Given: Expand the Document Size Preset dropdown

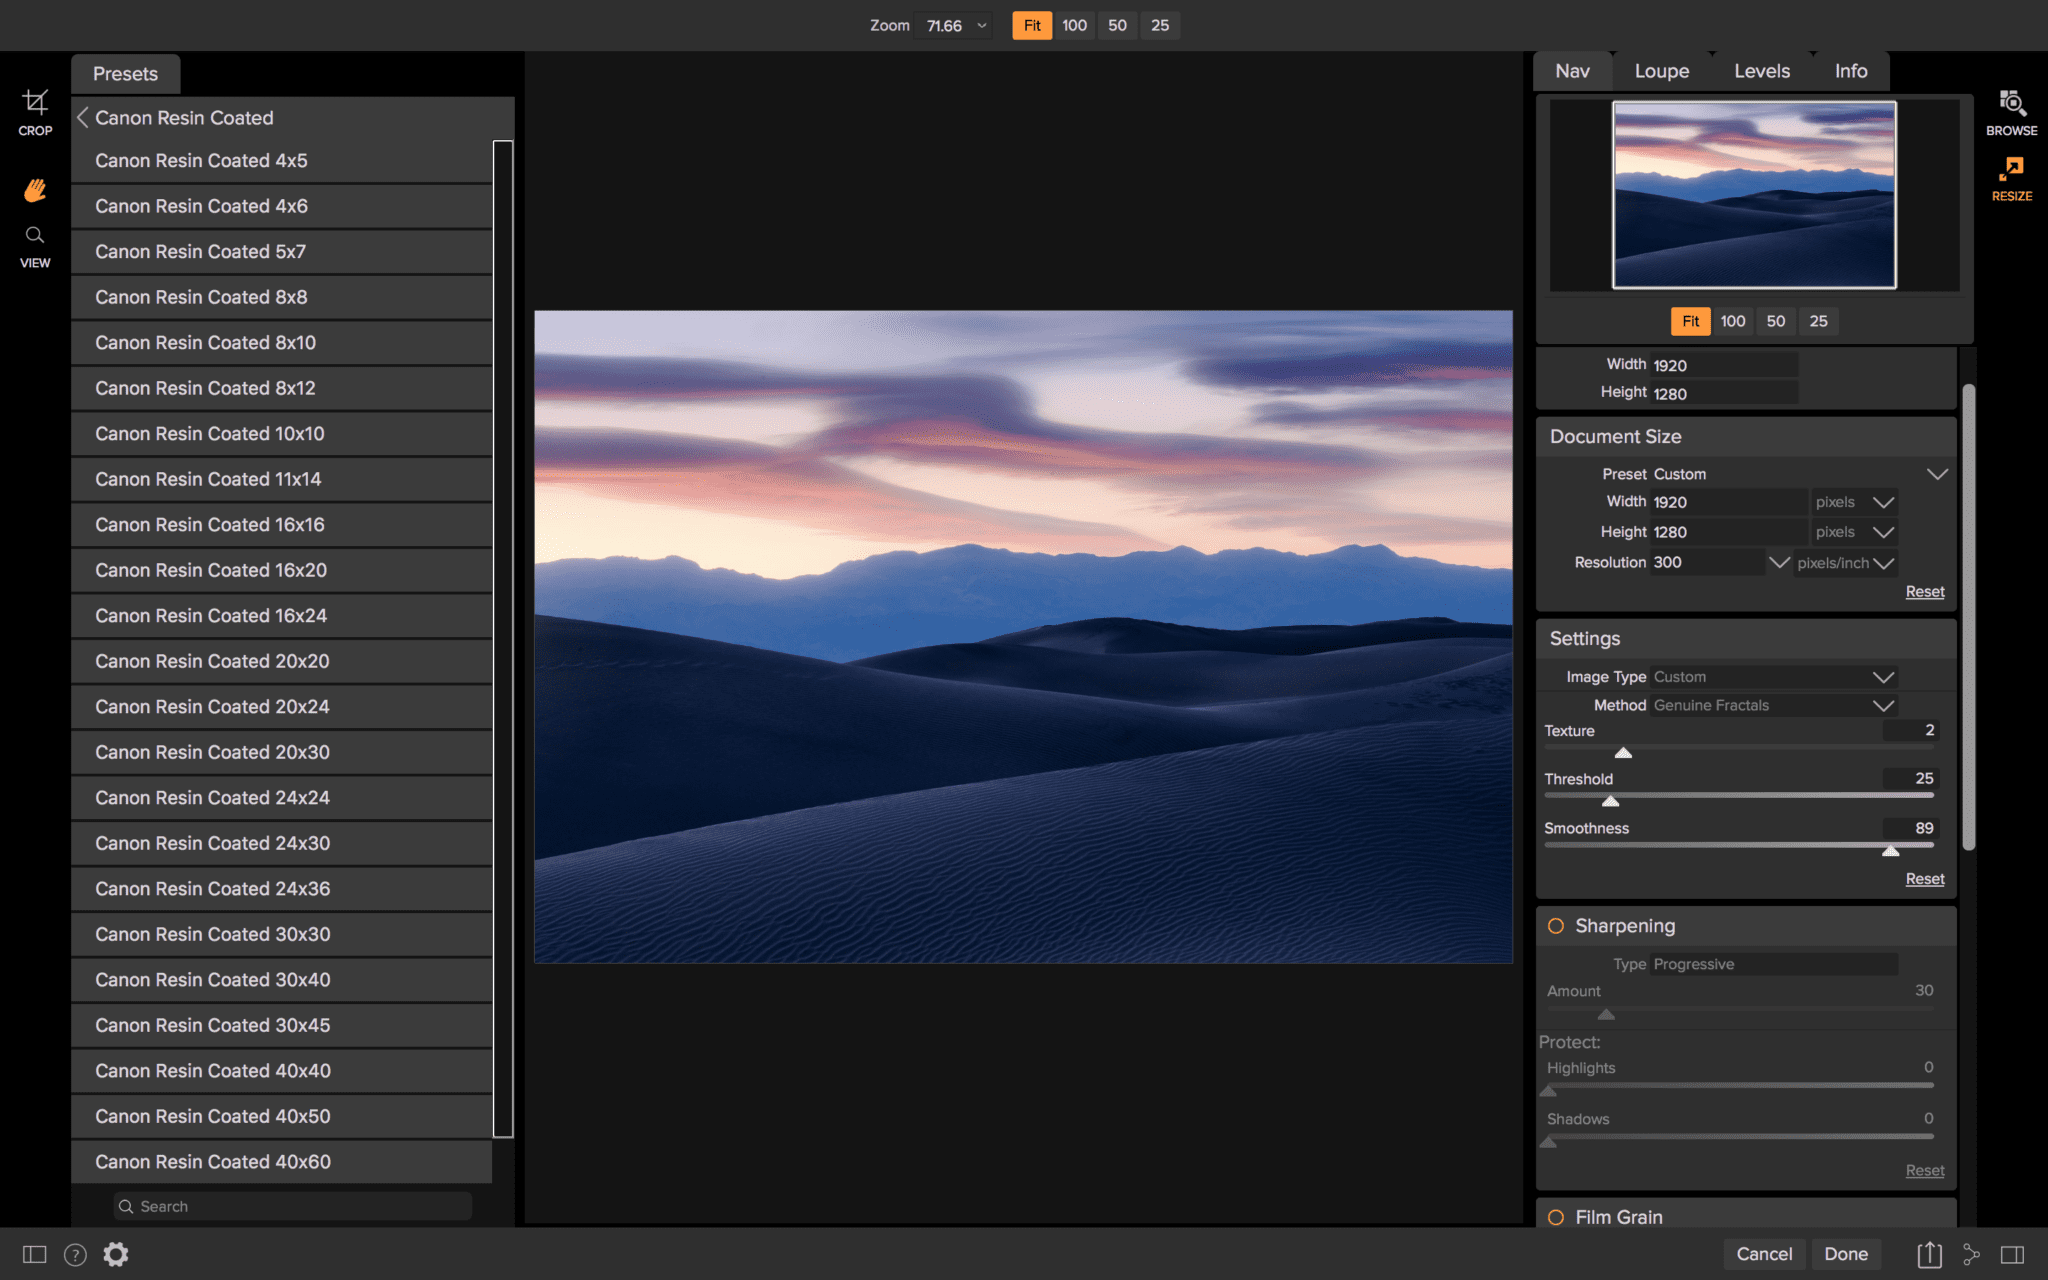Looking at the screenshot, I should click(1937, 472).
